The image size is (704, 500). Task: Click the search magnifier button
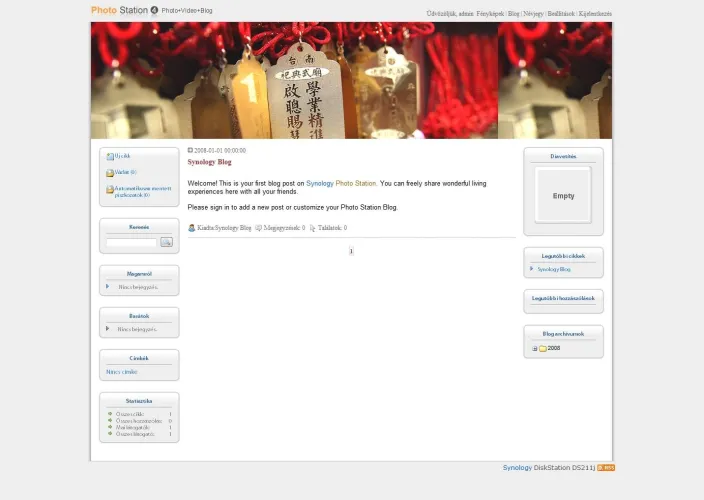pos(166,242)
